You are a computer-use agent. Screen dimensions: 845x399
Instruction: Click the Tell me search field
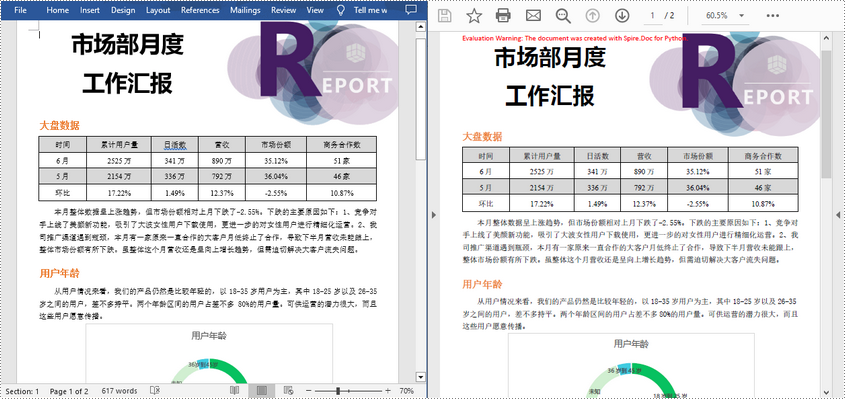tap(370, 10)
